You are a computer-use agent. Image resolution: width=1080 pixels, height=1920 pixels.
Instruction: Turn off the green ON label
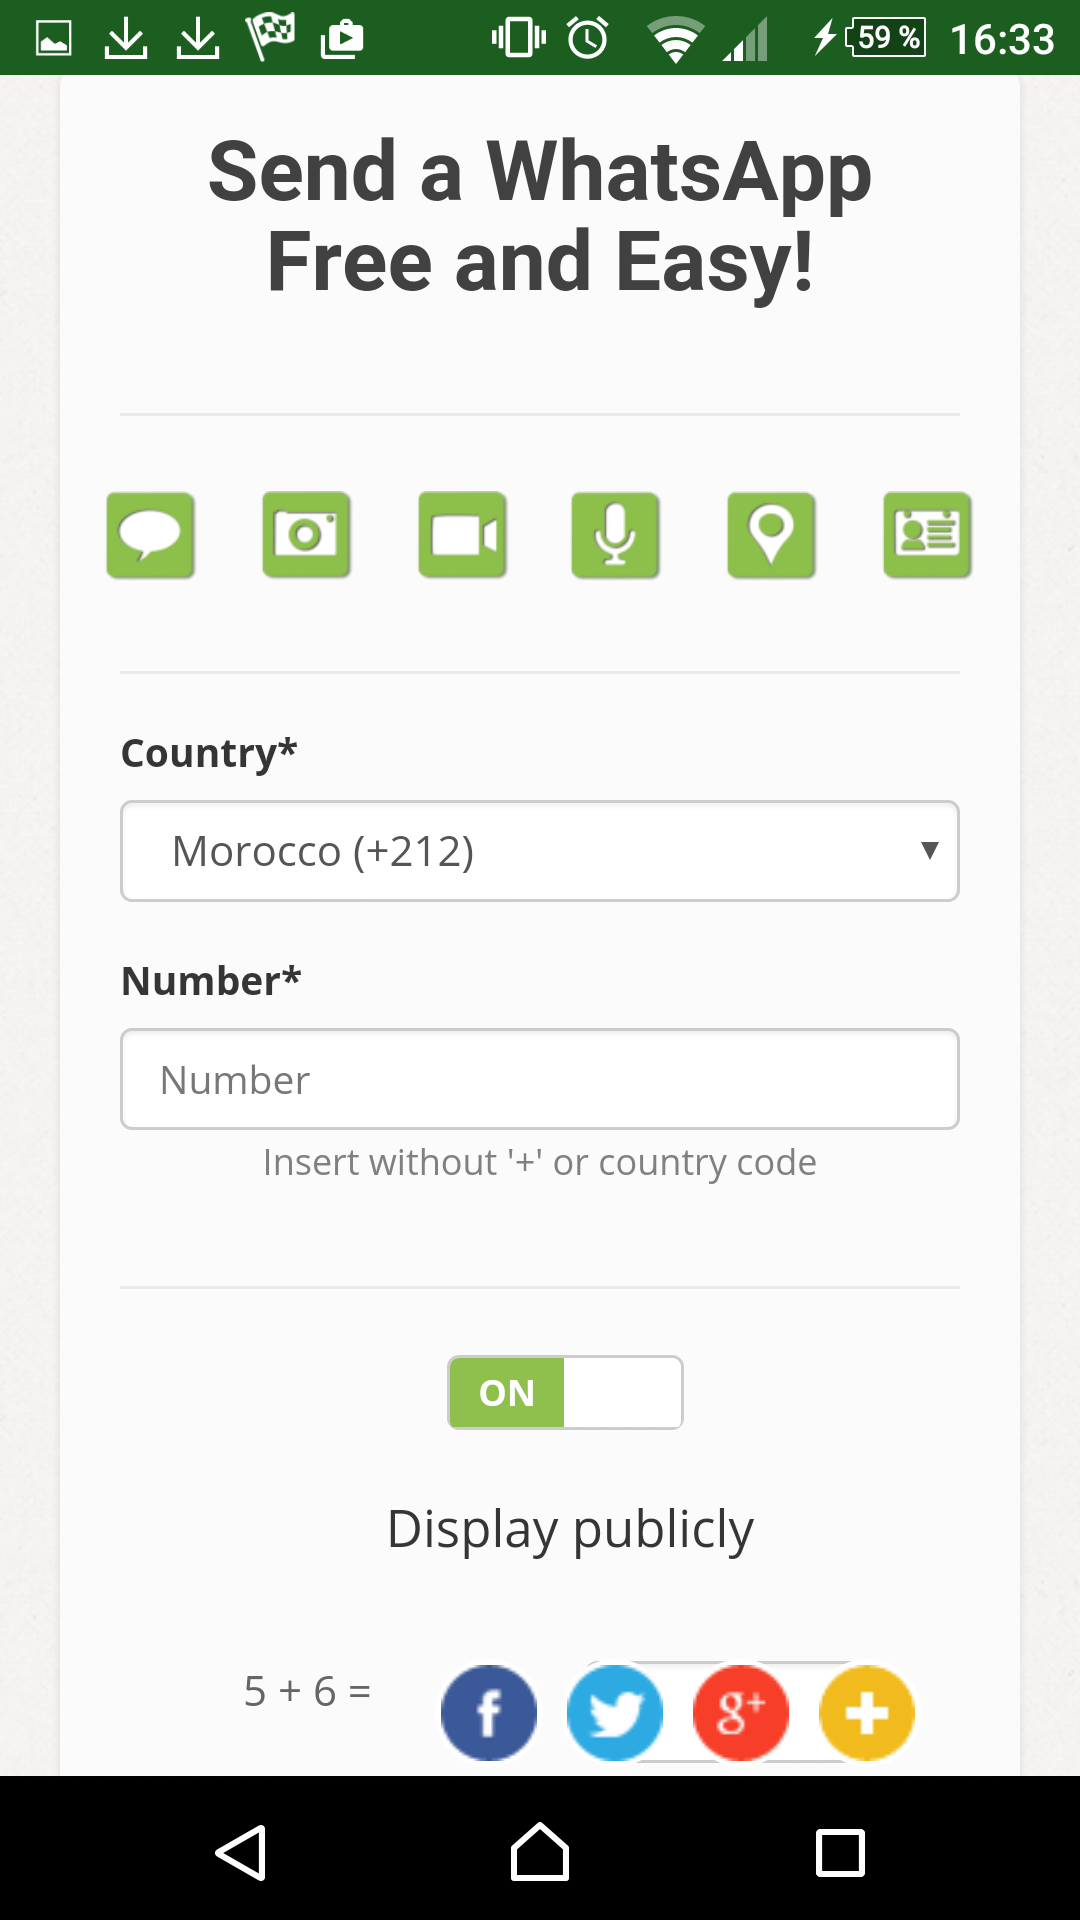point(507,1392)
